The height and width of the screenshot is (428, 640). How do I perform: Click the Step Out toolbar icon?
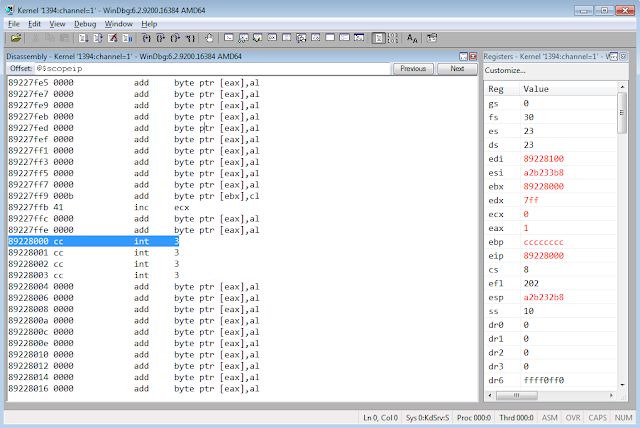[x=177, y=37]
